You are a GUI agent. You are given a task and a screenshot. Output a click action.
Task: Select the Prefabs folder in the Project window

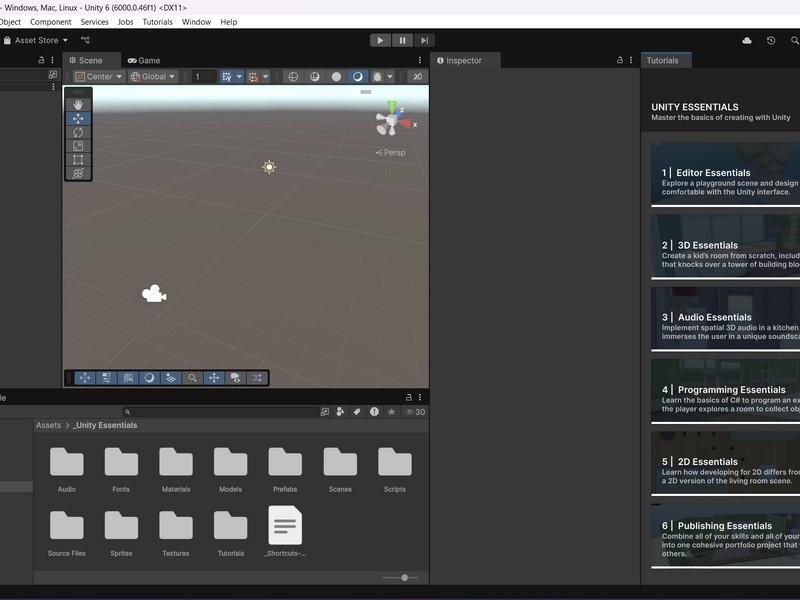point(287,460)
